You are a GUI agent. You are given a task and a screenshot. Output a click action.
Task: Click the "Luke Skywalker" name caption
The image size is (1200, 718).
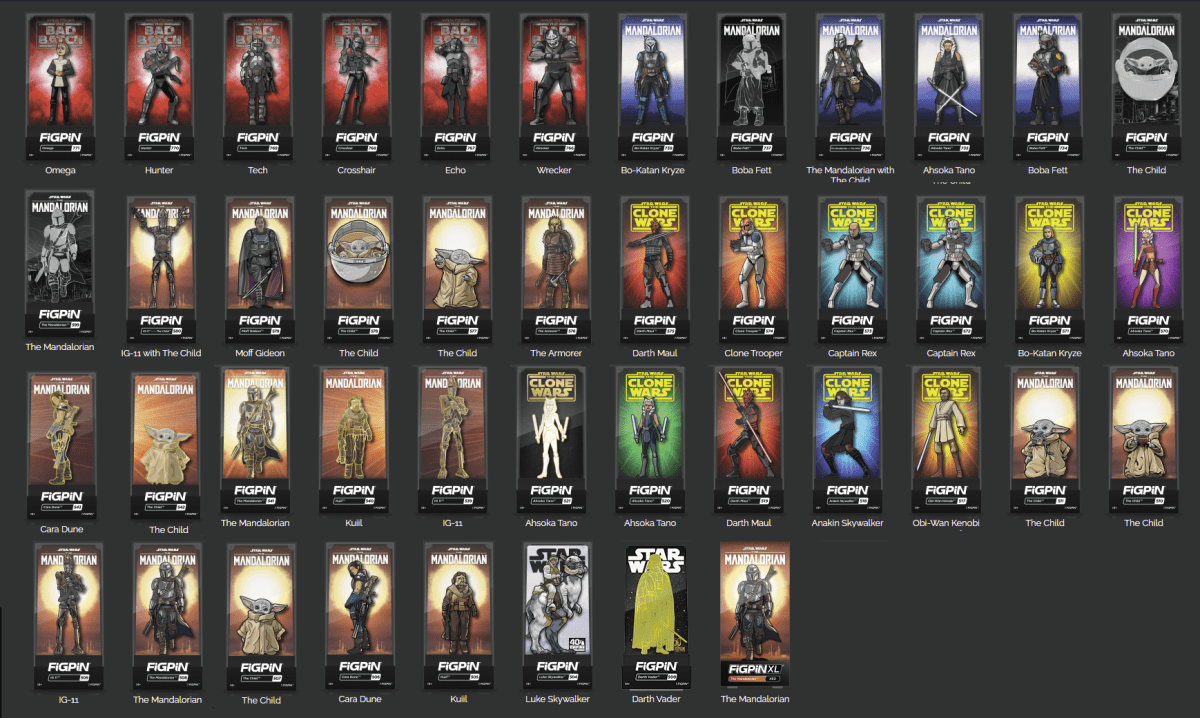[556, 699]
